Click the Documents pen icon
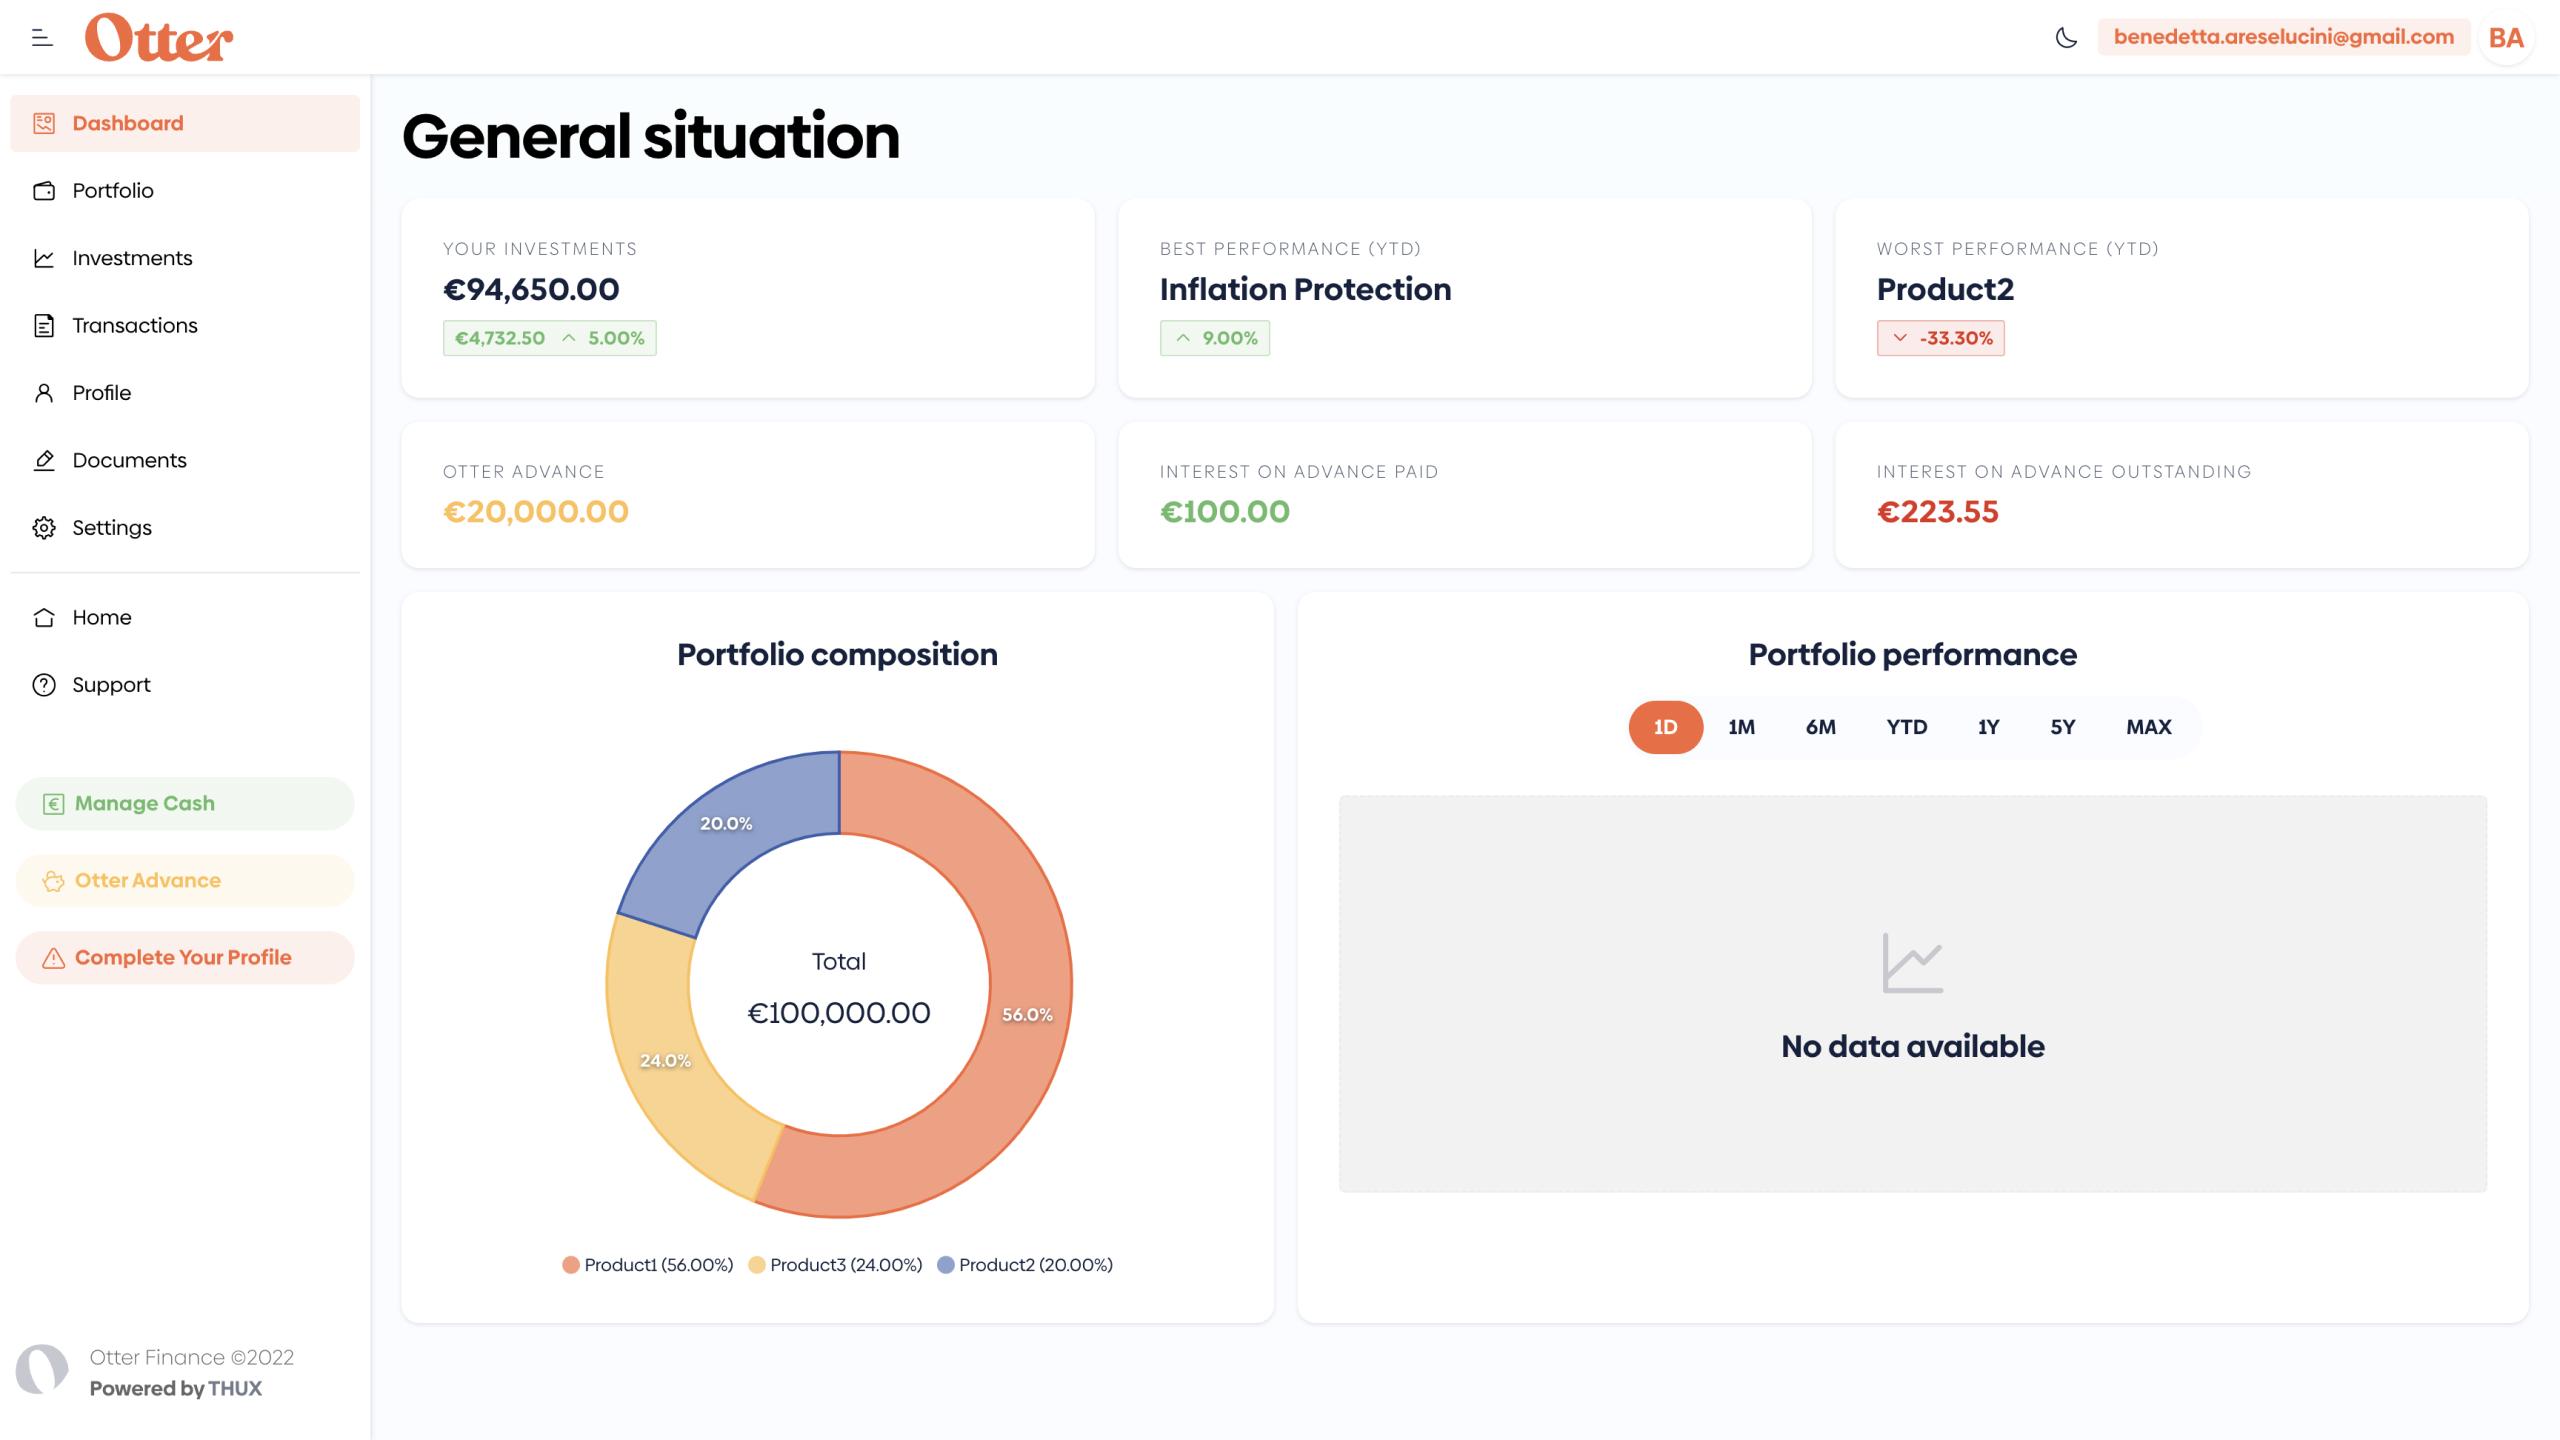2560x1440 pixels. pos(44,460)
